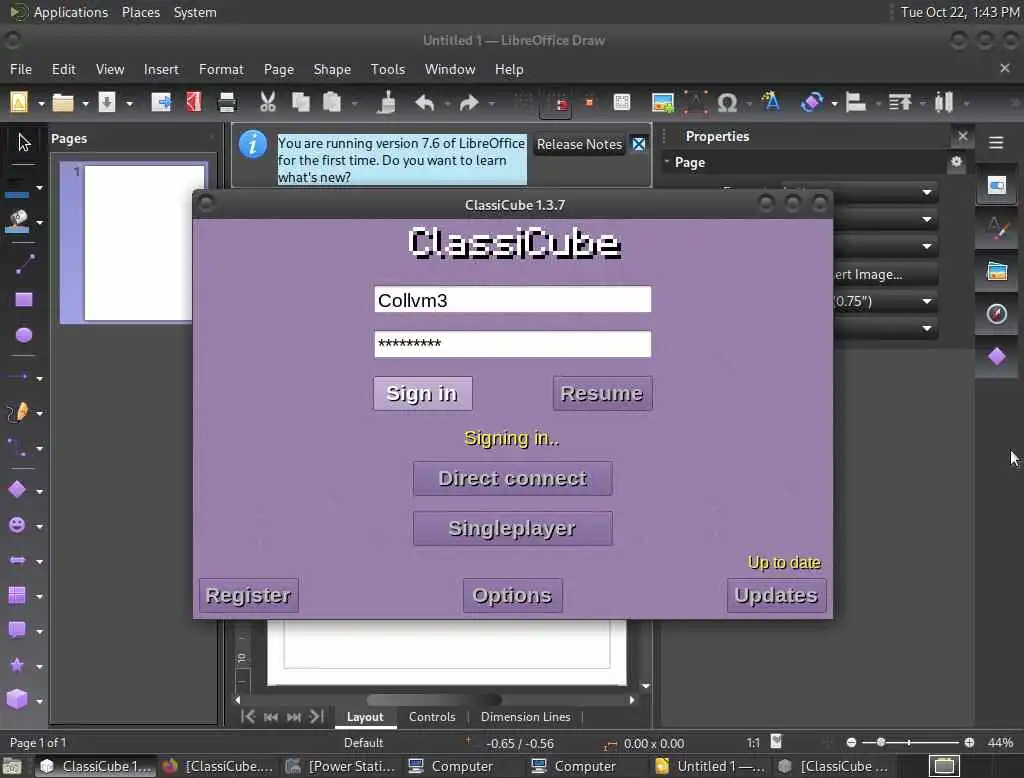Click the Copy icon in toolbar
This screenshot has width=1024, height=778.
click(x=300, y=103)
